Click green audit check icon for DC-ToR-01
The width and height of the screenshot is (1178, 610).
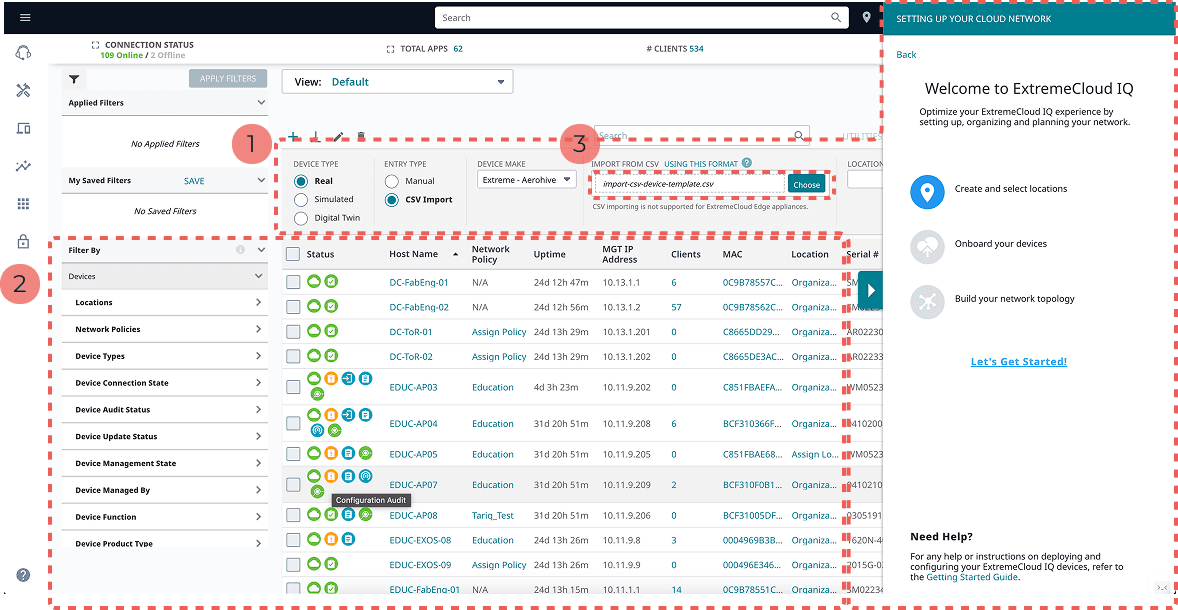(x=331, y=331)
